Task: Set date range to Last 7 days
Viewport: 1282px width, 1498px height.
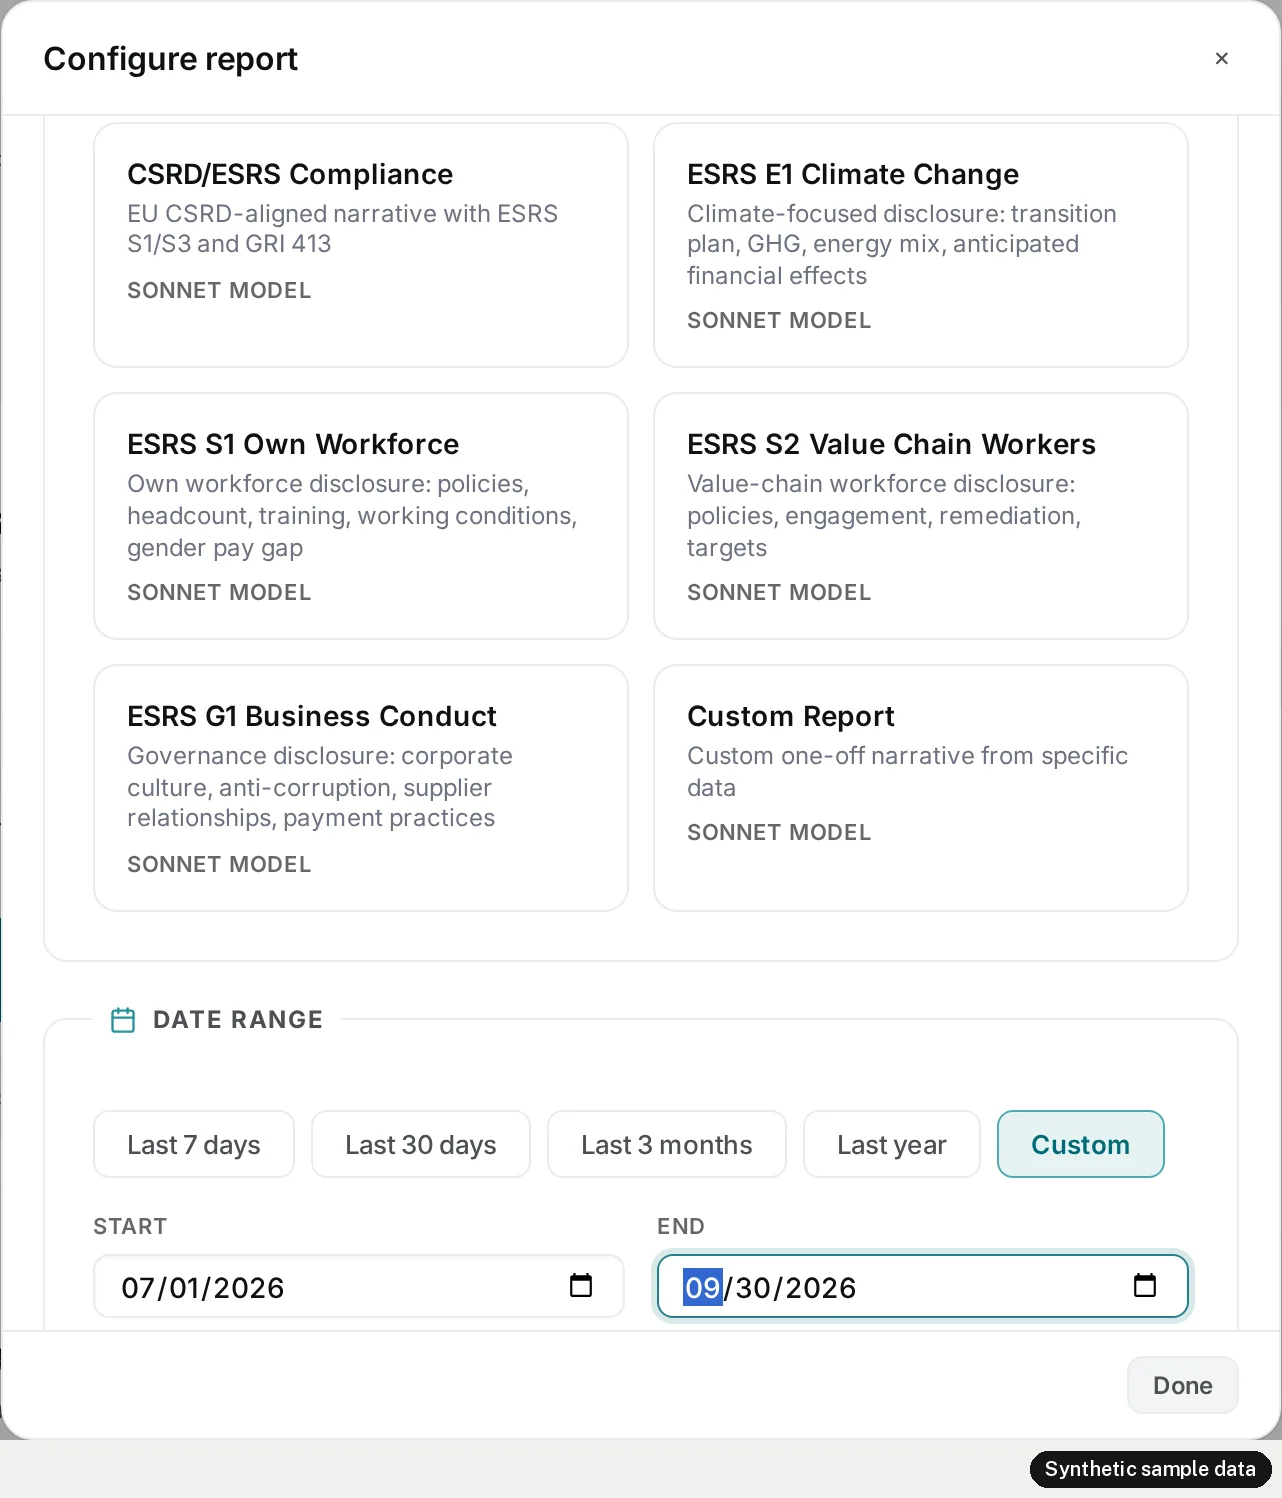Action: (194, 1144)
